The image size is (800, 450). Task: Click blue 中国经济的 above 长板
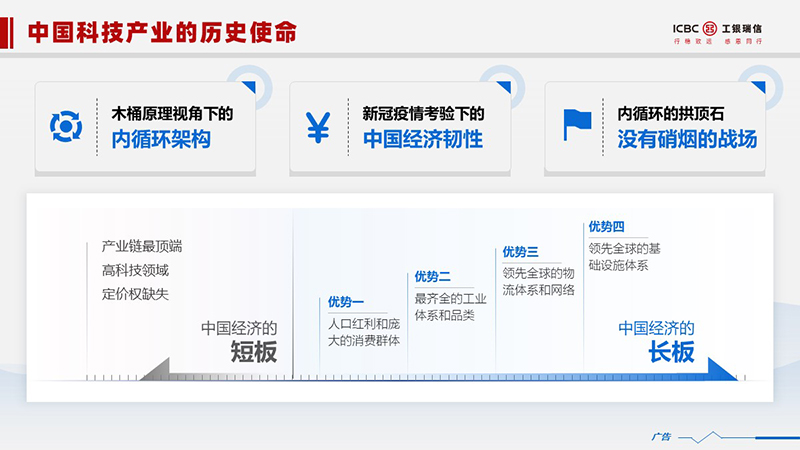point(656,328)
